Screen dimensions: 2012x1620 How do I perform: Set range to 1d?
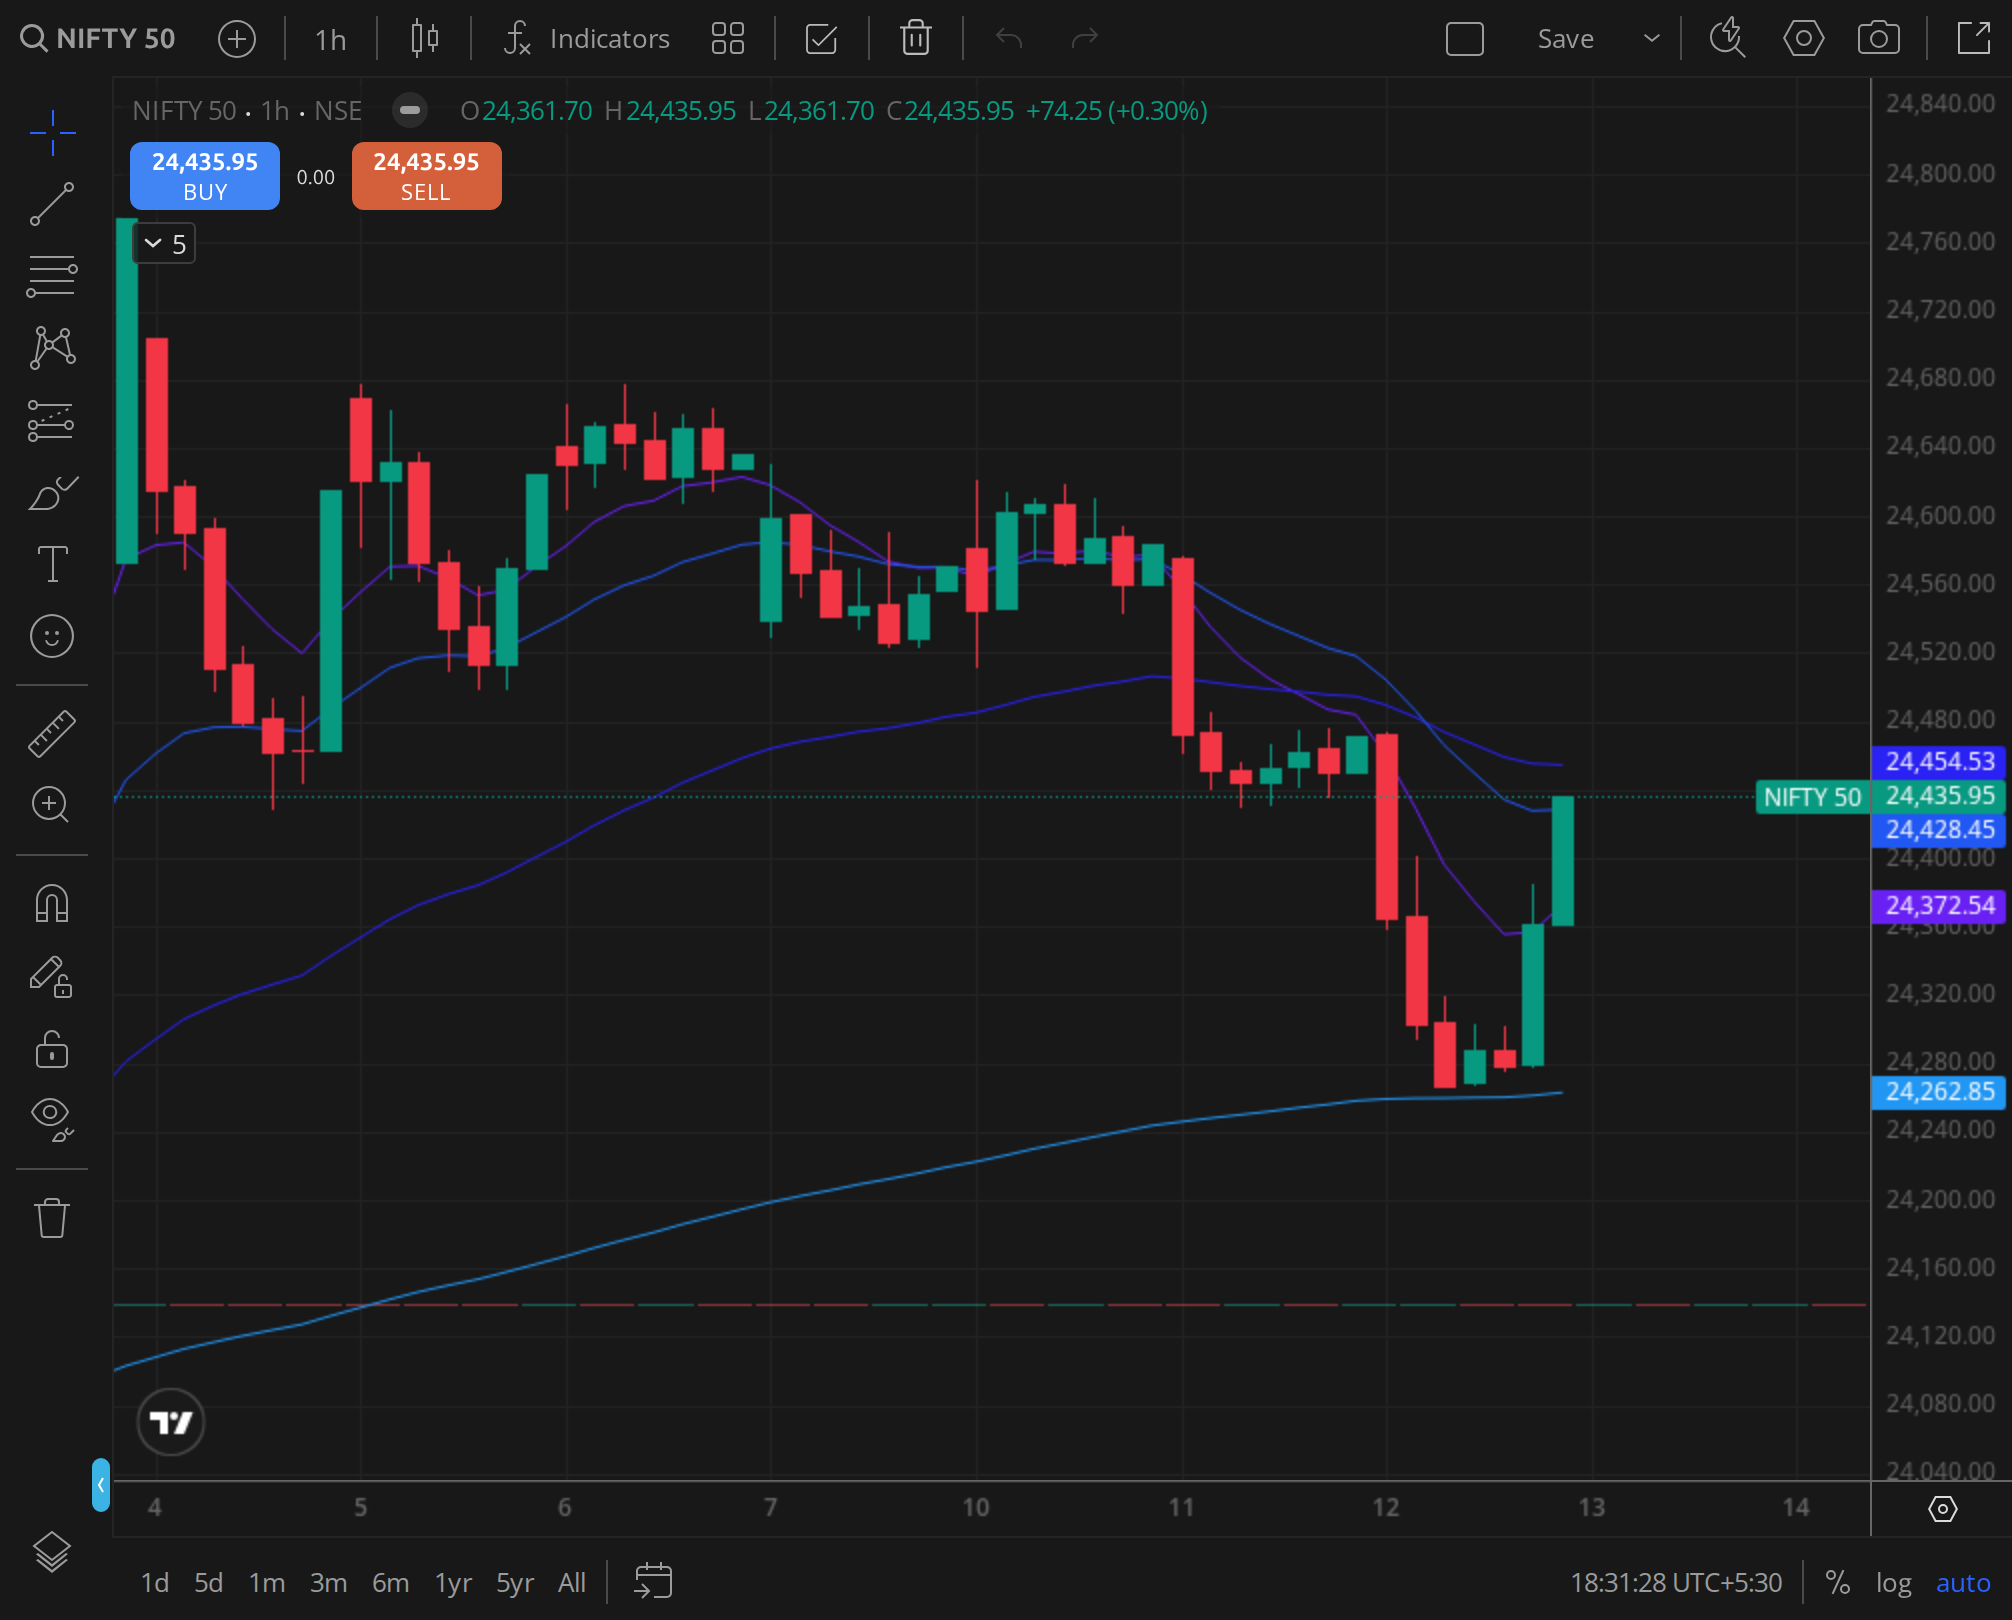(154, 1583)
